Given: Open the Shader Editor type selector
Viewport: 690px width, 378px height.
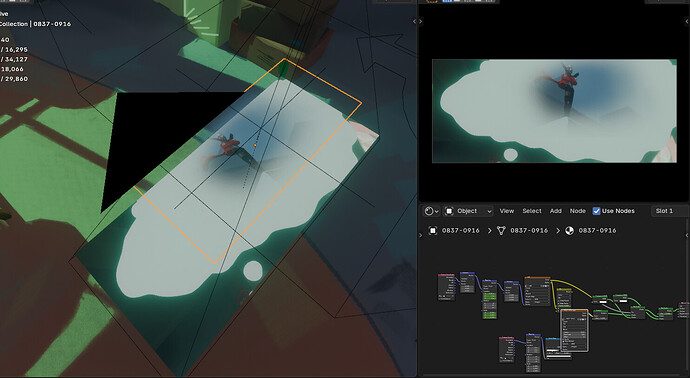Looking at the screenshot, I should pos(431,211).
